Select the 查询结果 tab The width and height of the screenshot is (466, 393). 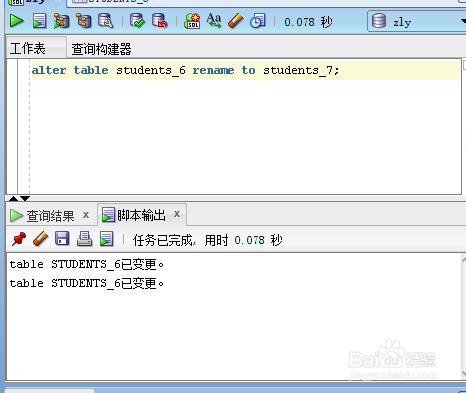[50, 216]
